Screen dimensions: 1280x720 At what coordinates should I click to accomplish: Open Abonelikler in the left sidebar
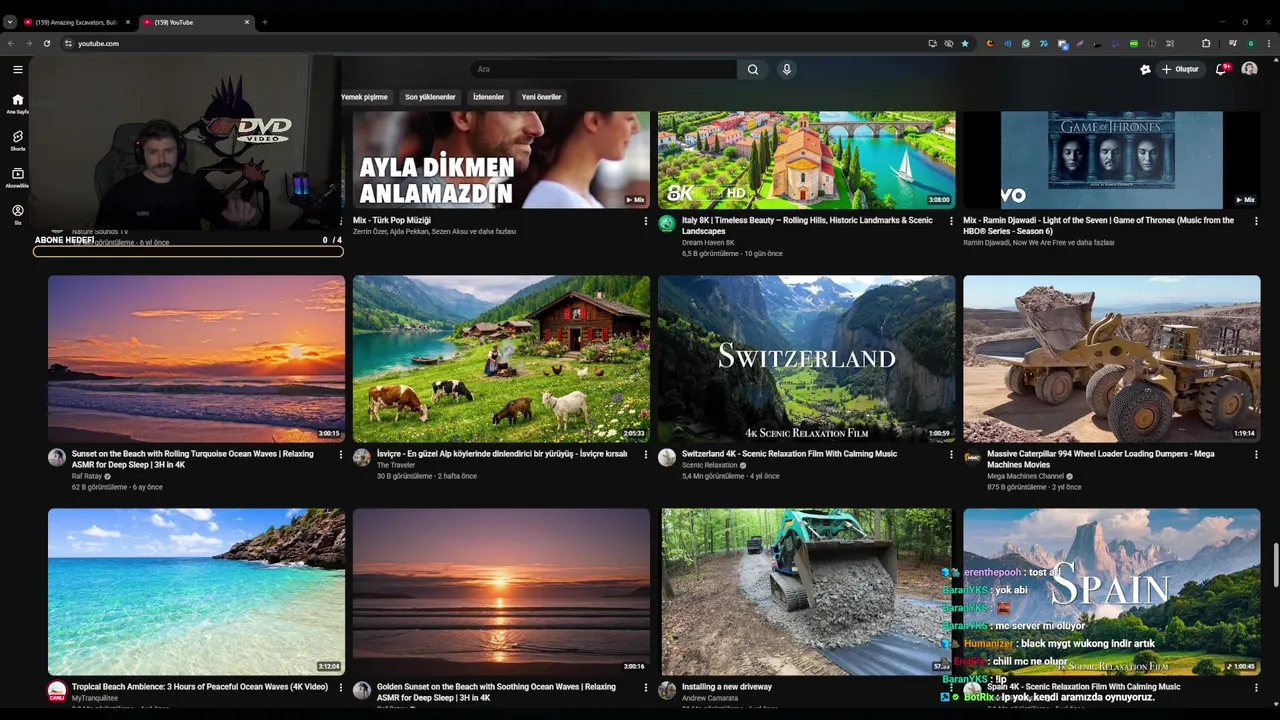pos(17,178)
